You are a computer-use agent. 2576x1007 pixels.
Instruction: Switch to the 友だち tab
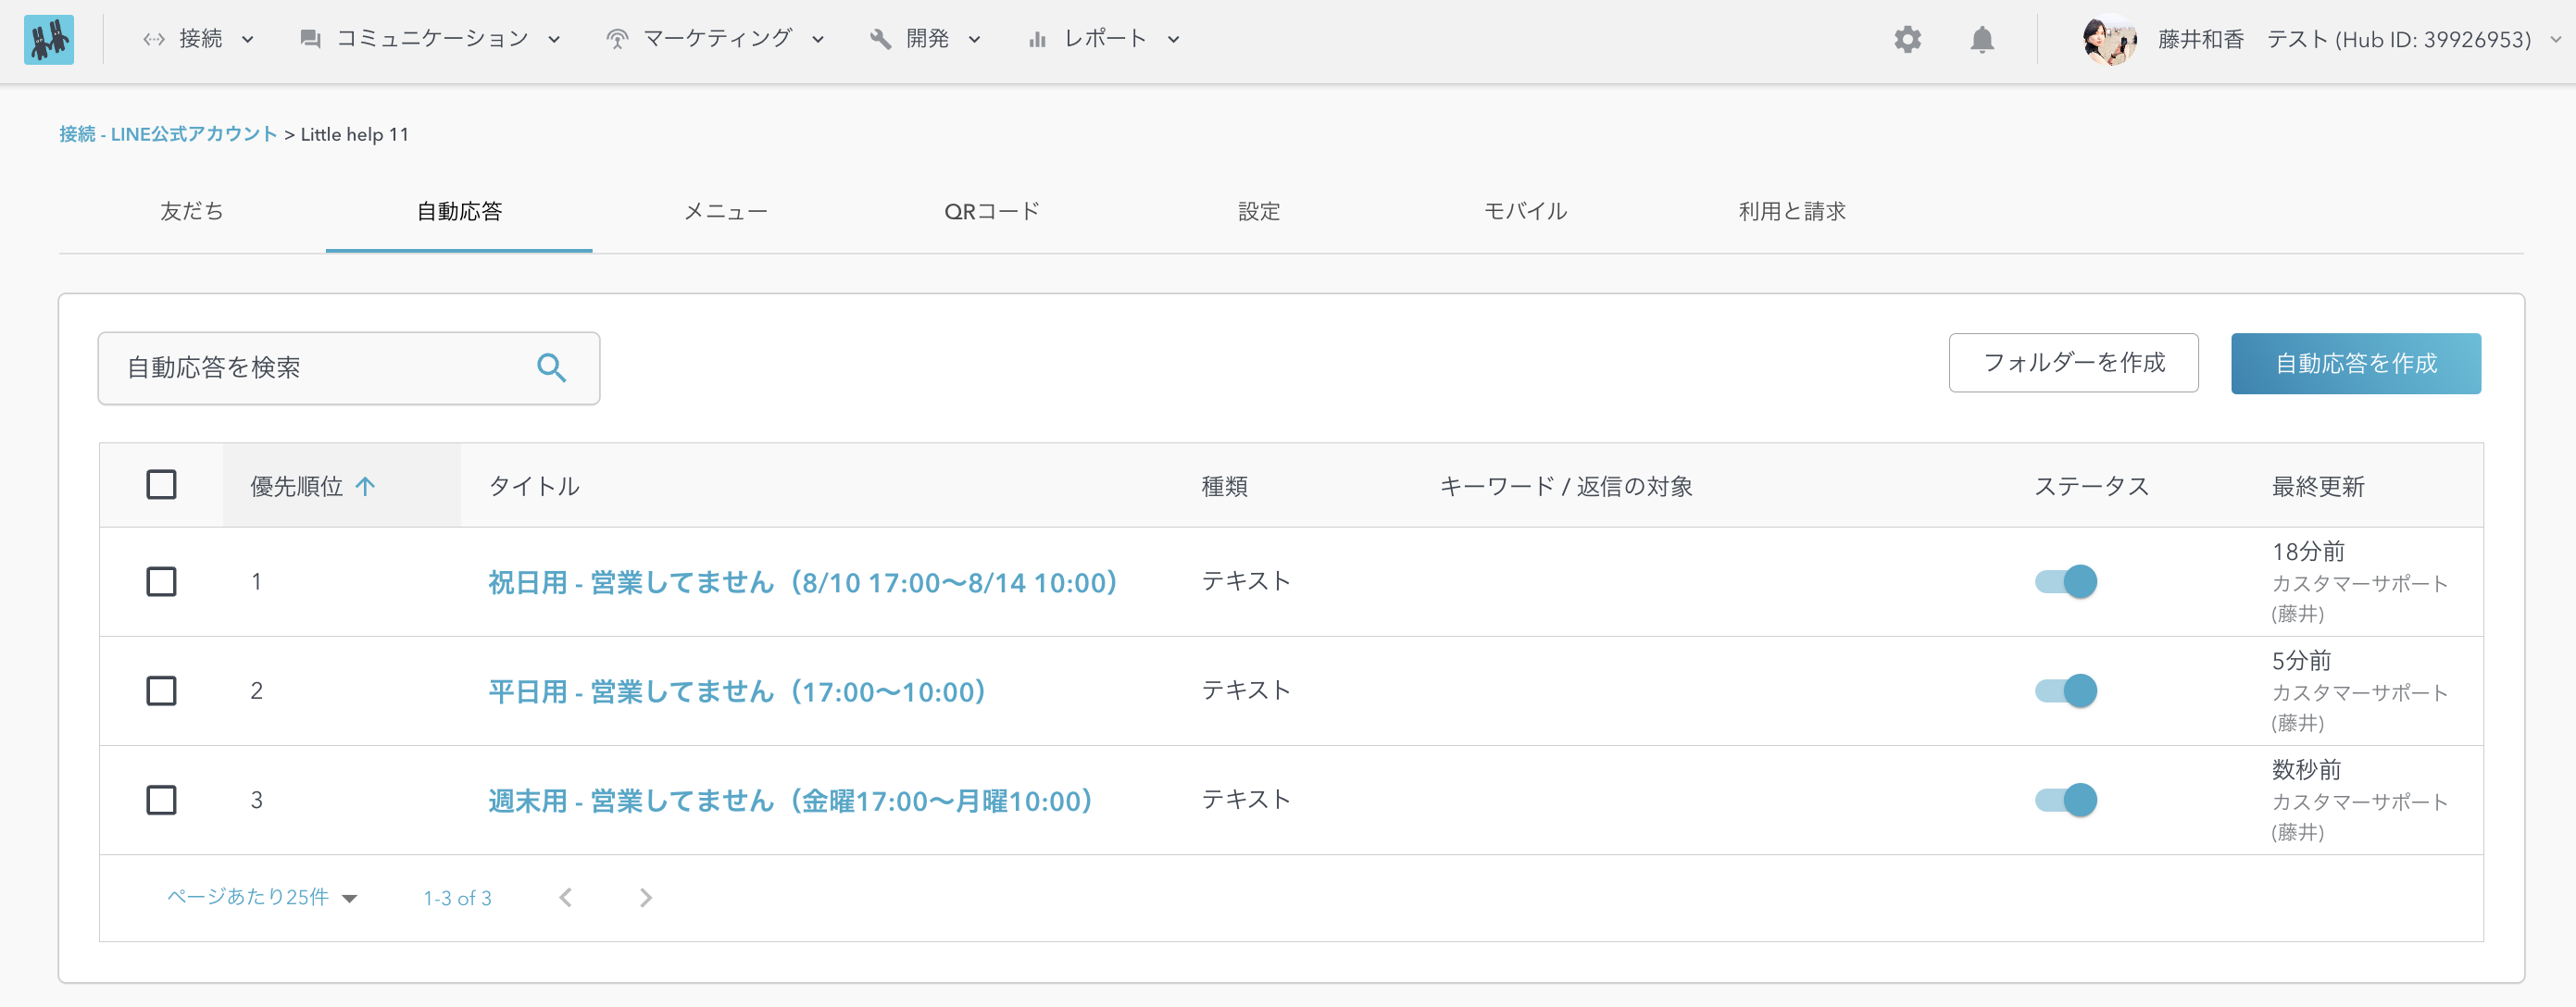191,212
